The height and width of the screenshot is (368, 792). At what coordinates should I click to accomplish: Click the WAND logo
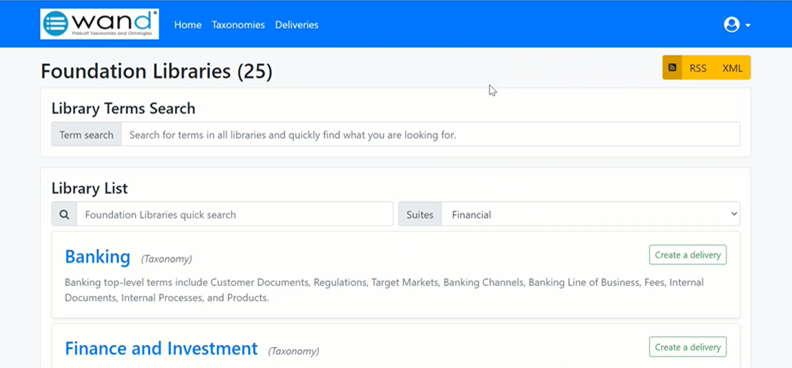coord(100,24)
